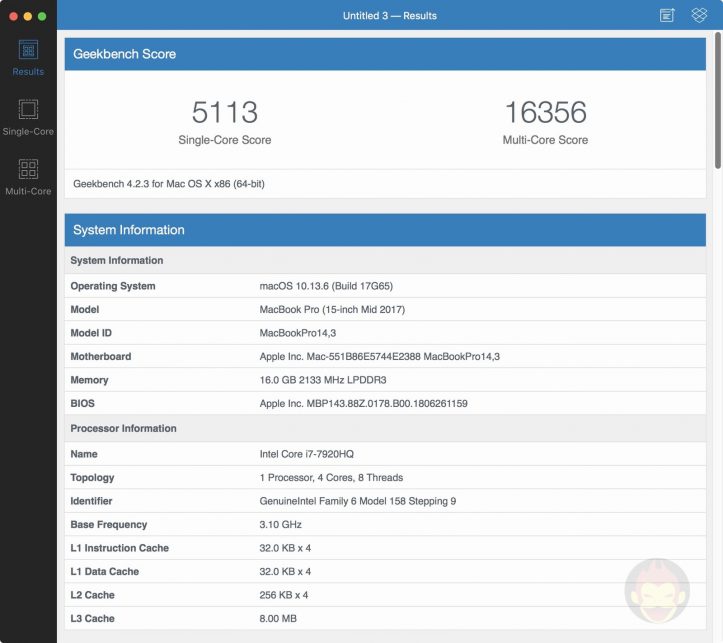Click the L3 Cache row label
The height and width of the screenshot is (643, 723).
[92, 619]
